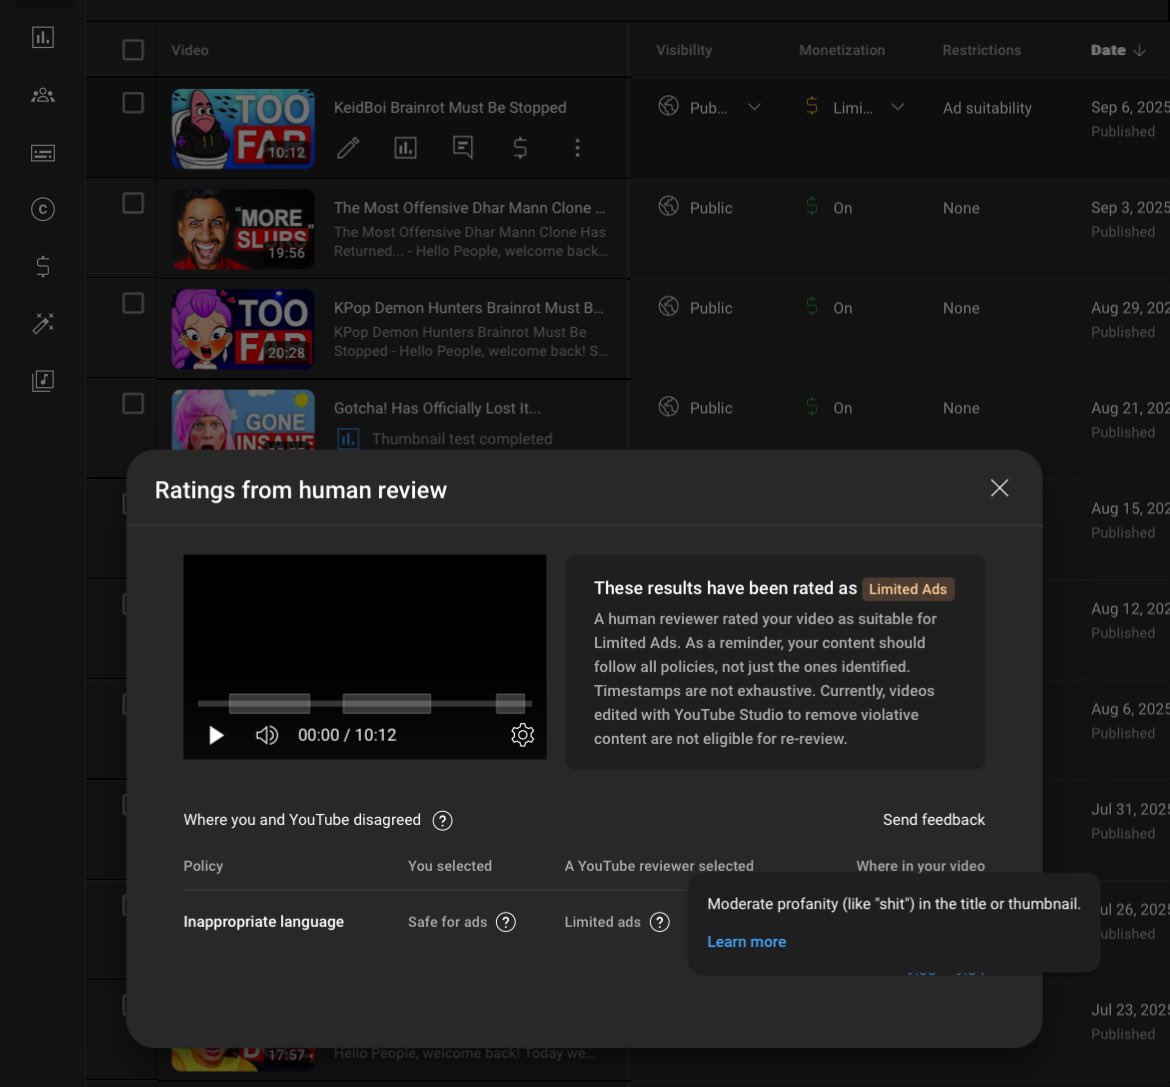Screen dimensions: 1170x1087
Task: Follow the Learn more link in tooltip
Action: point(746,942)
